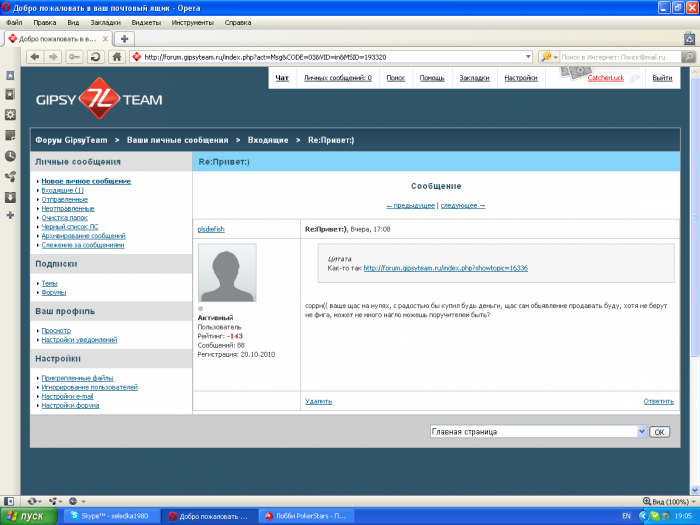The image size is (700, 525).
Task: Click the GipsyTeam logo
Action: [x=99, y=99]
